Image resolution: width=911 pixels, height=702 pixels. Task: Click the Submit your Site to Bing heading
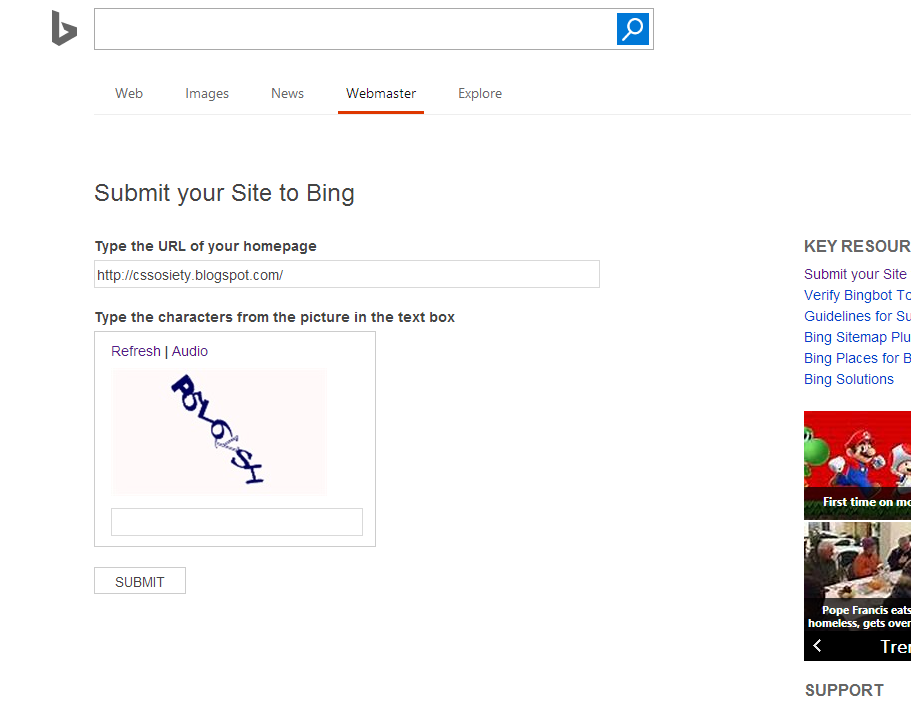[224, 194]
